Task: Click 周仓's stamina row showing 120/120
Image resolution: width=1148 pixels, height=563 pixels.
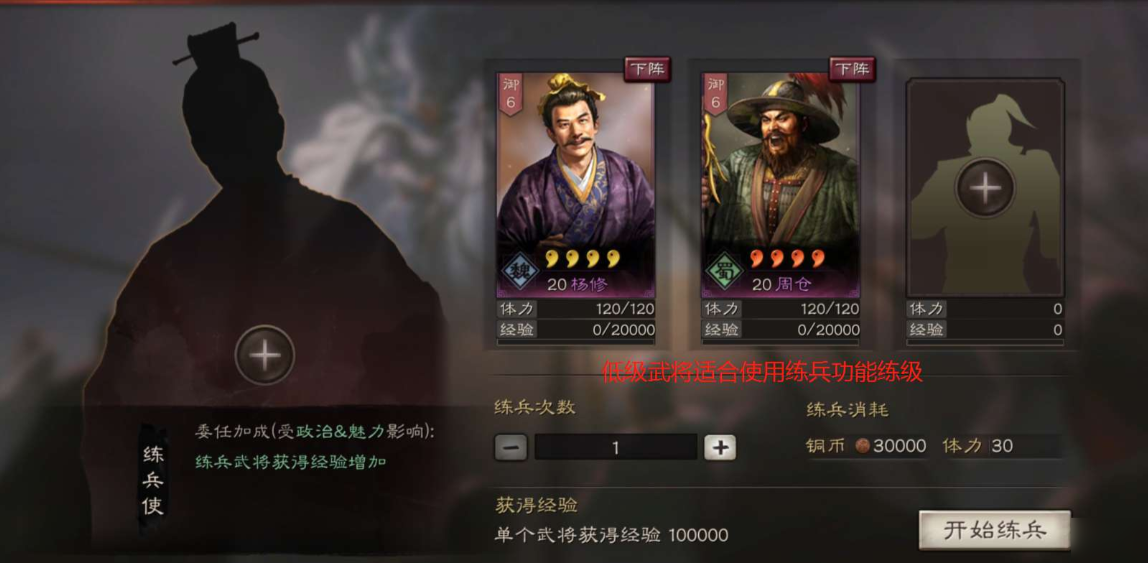Action: click(x=780, y=309)
